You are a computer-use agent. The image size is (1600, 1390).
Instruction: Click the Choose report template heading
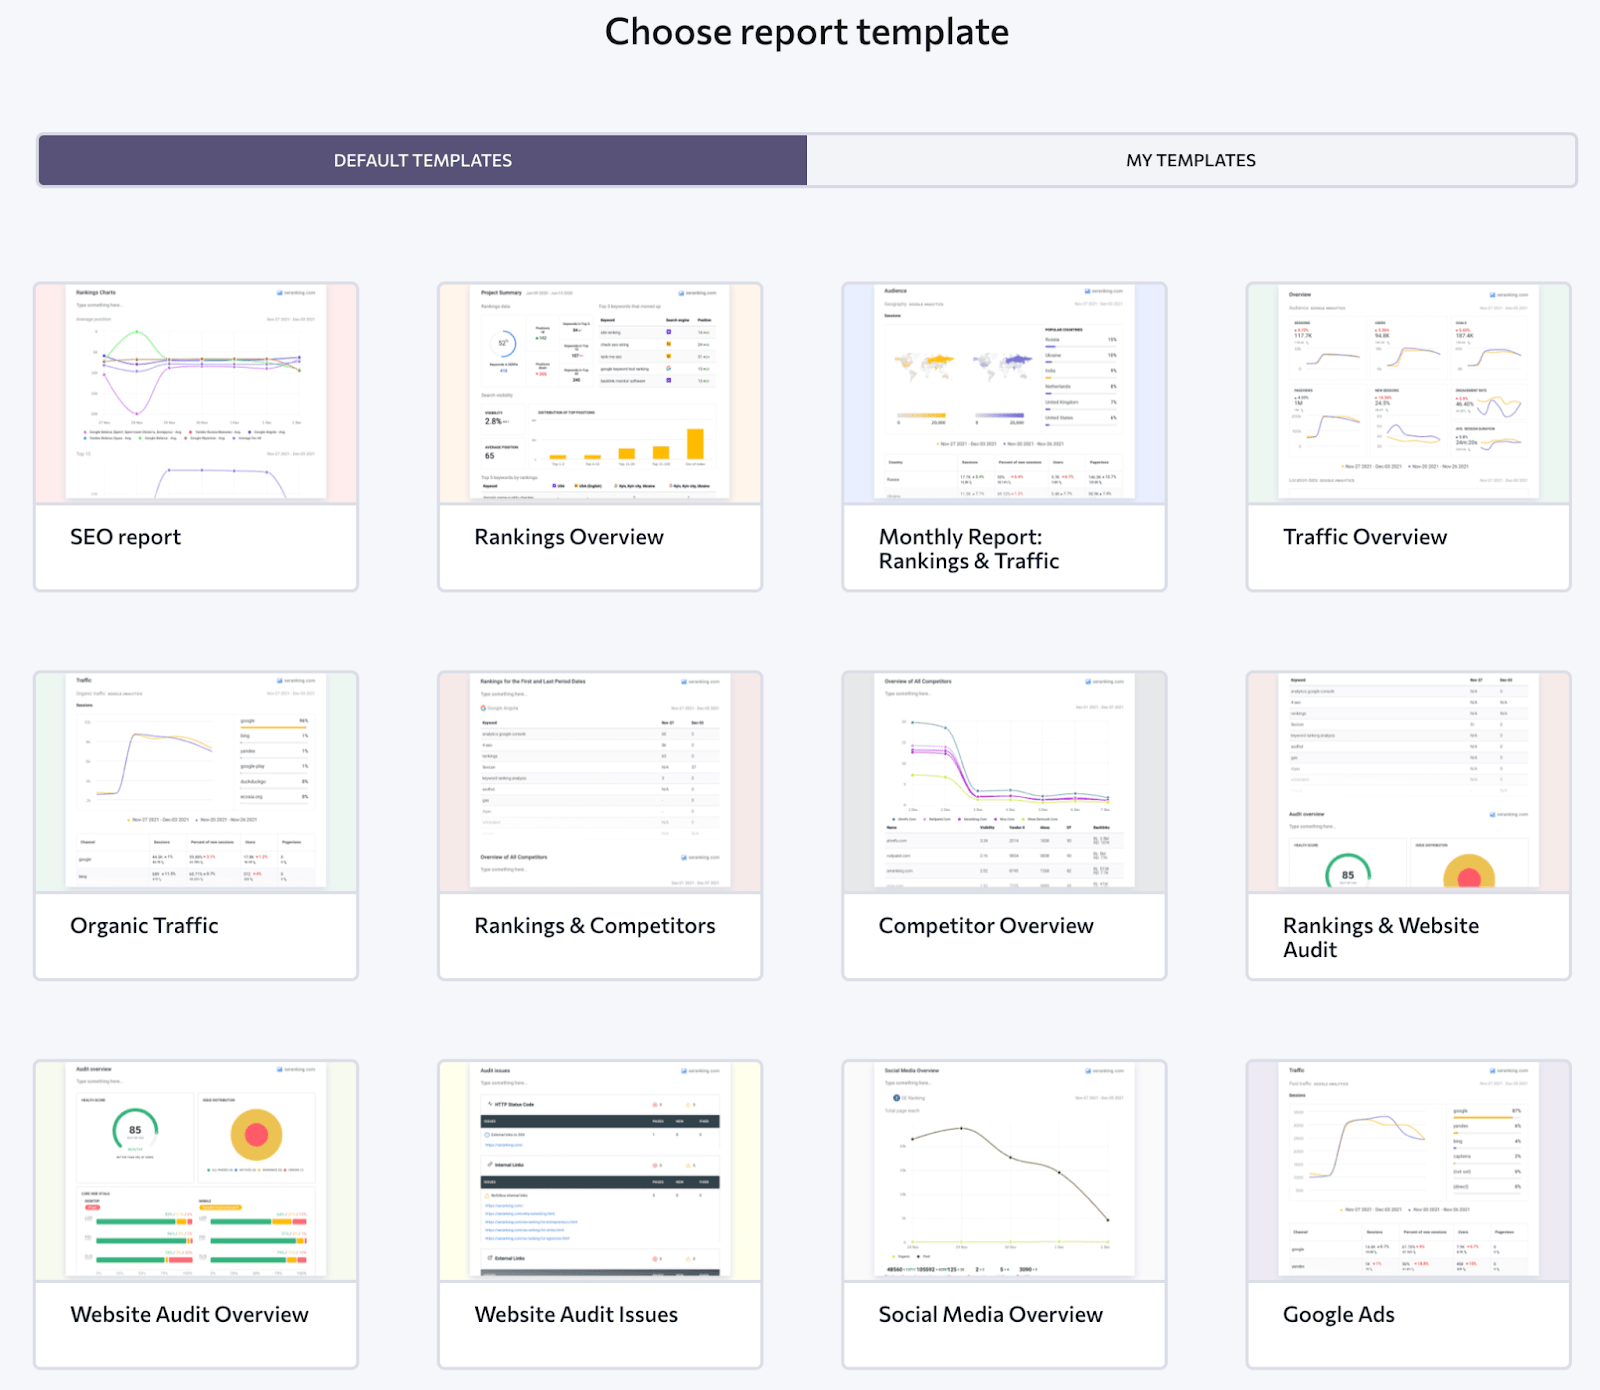coord(806,31)
